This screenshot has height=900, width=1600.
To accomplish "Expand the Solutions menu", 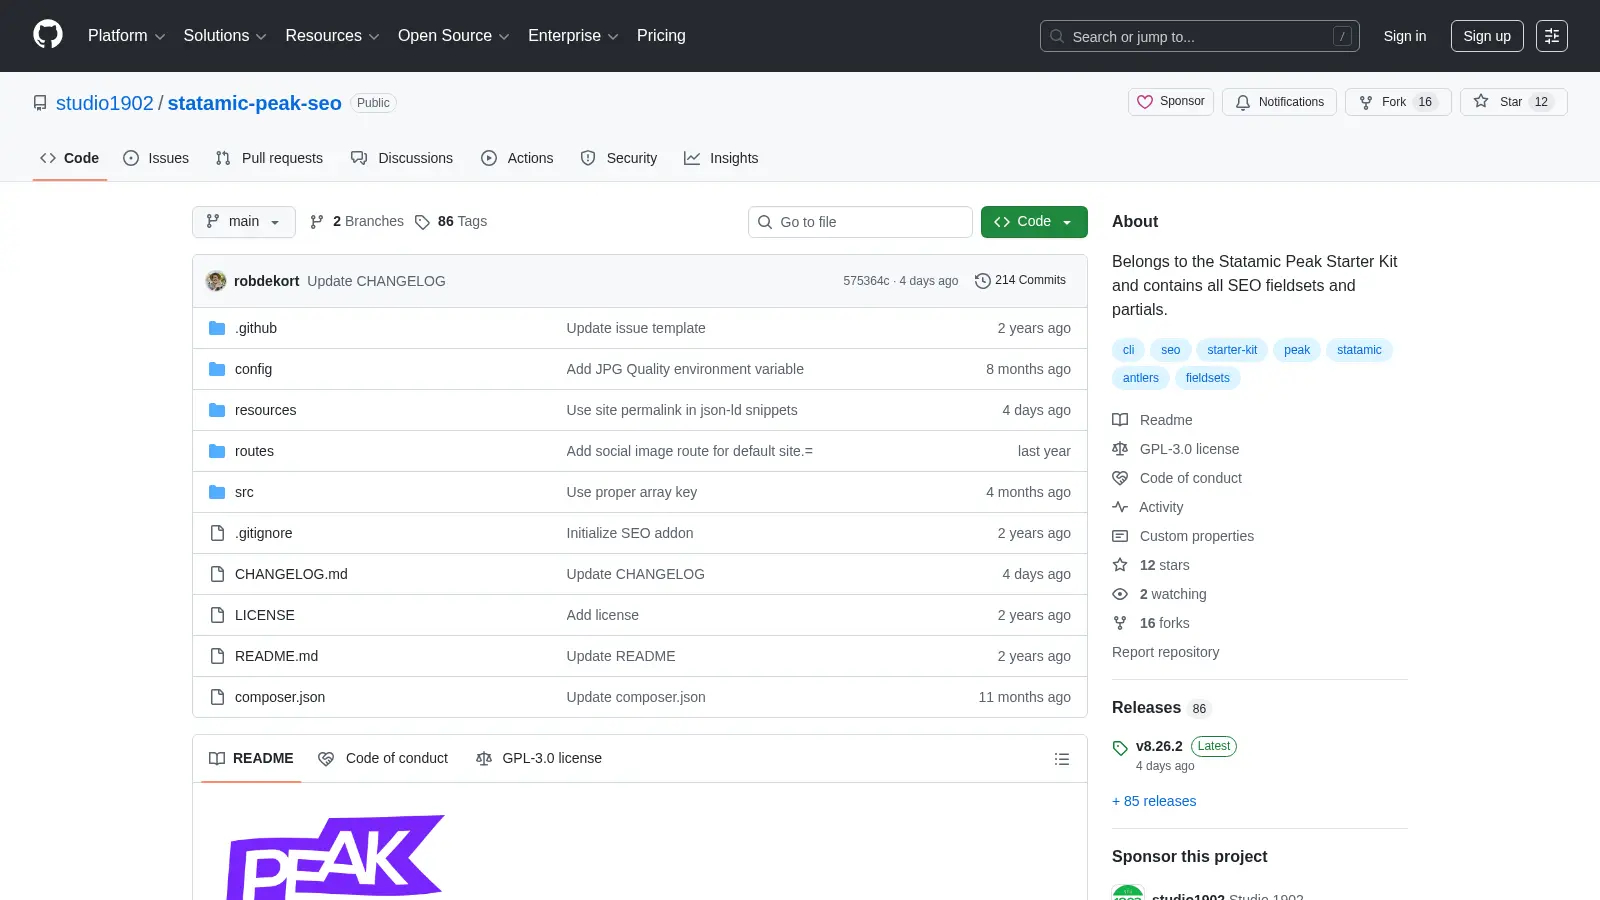I will 225,36.
